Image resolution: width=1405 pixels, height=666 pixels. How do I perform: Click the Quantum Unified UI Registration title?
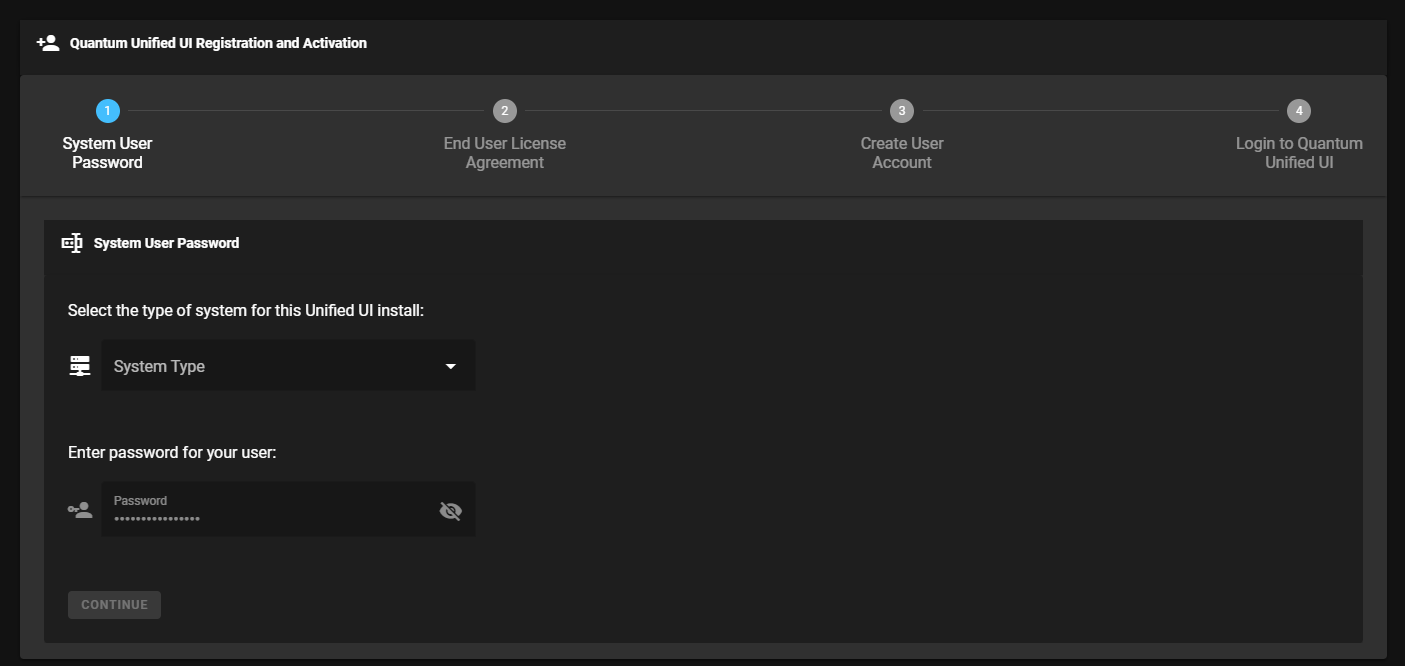(x=218, y=43)
